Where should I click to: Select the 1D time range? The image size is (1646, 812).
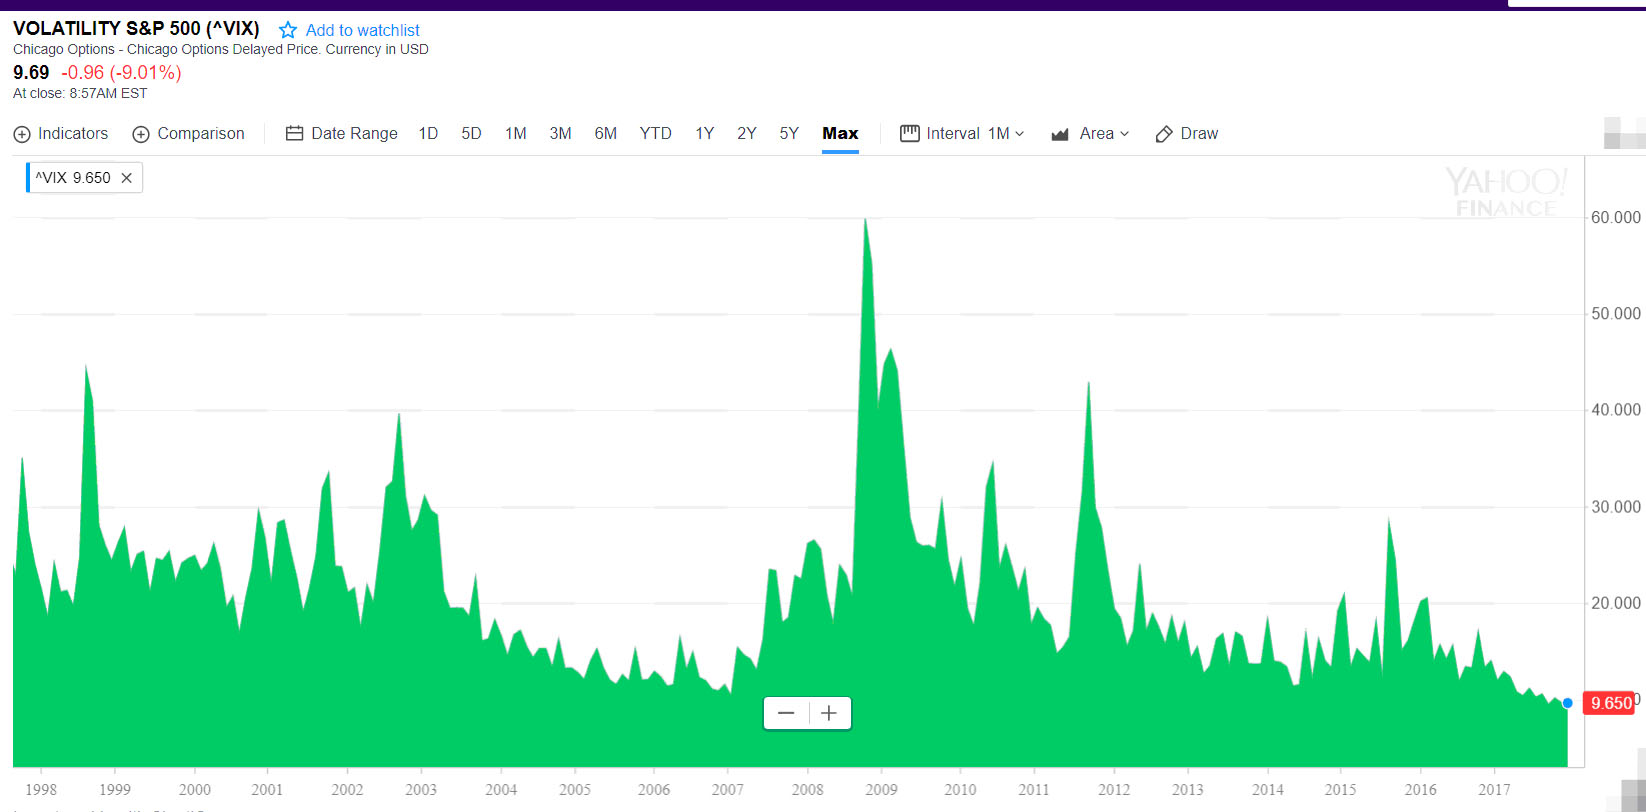pos(428,134)
